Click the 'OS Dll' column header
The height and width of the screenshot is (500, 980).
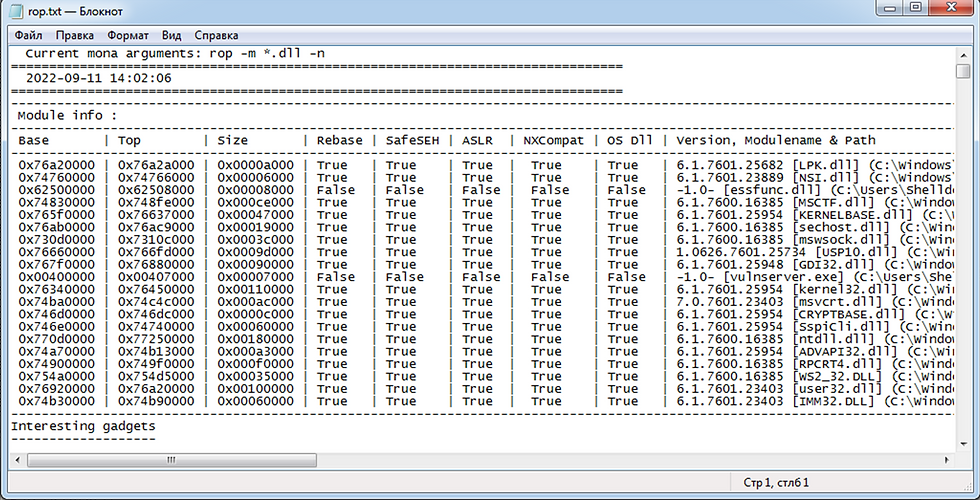pos(630,141)
